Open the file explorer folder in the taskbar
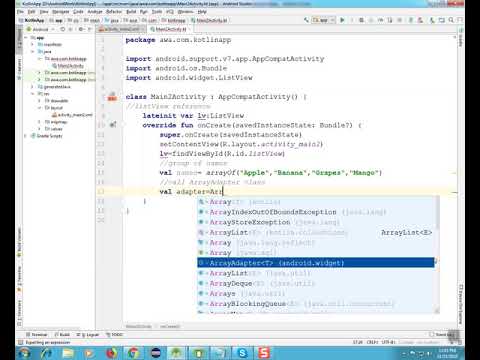 [x=68, y=353]
